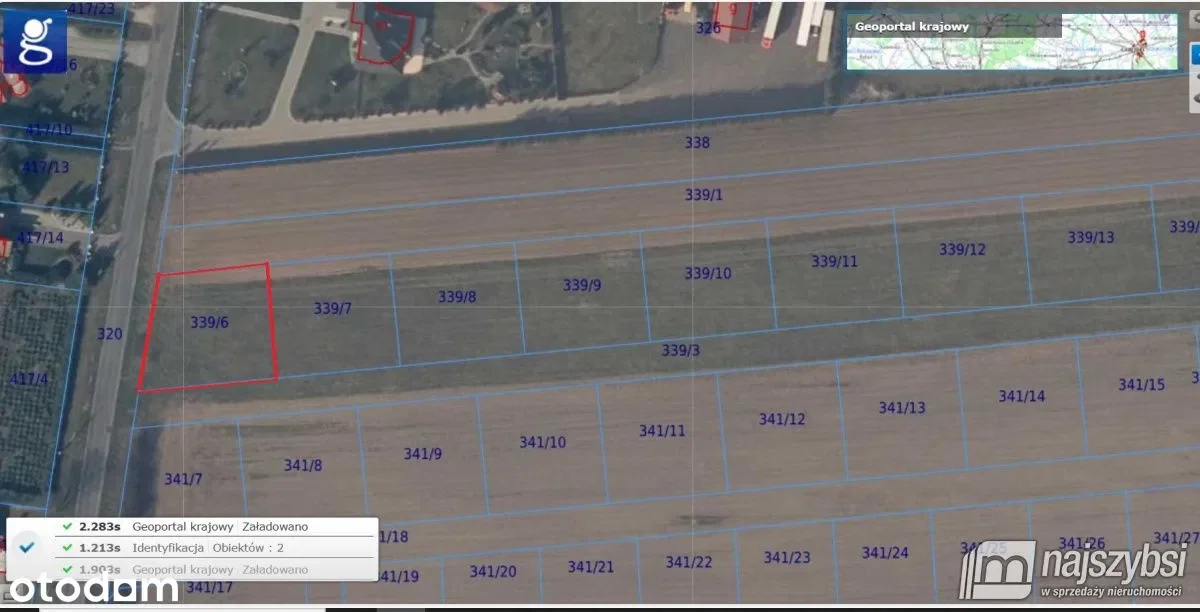
Task: Click the green check beside 1.213s
Action: click(66, 548)
